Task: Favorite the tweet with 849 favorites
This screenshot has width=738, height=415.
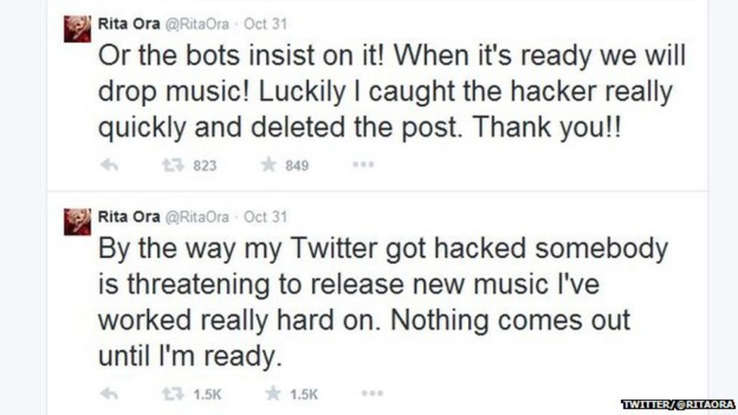Action: pyautogui.click(x=269, y=165)
